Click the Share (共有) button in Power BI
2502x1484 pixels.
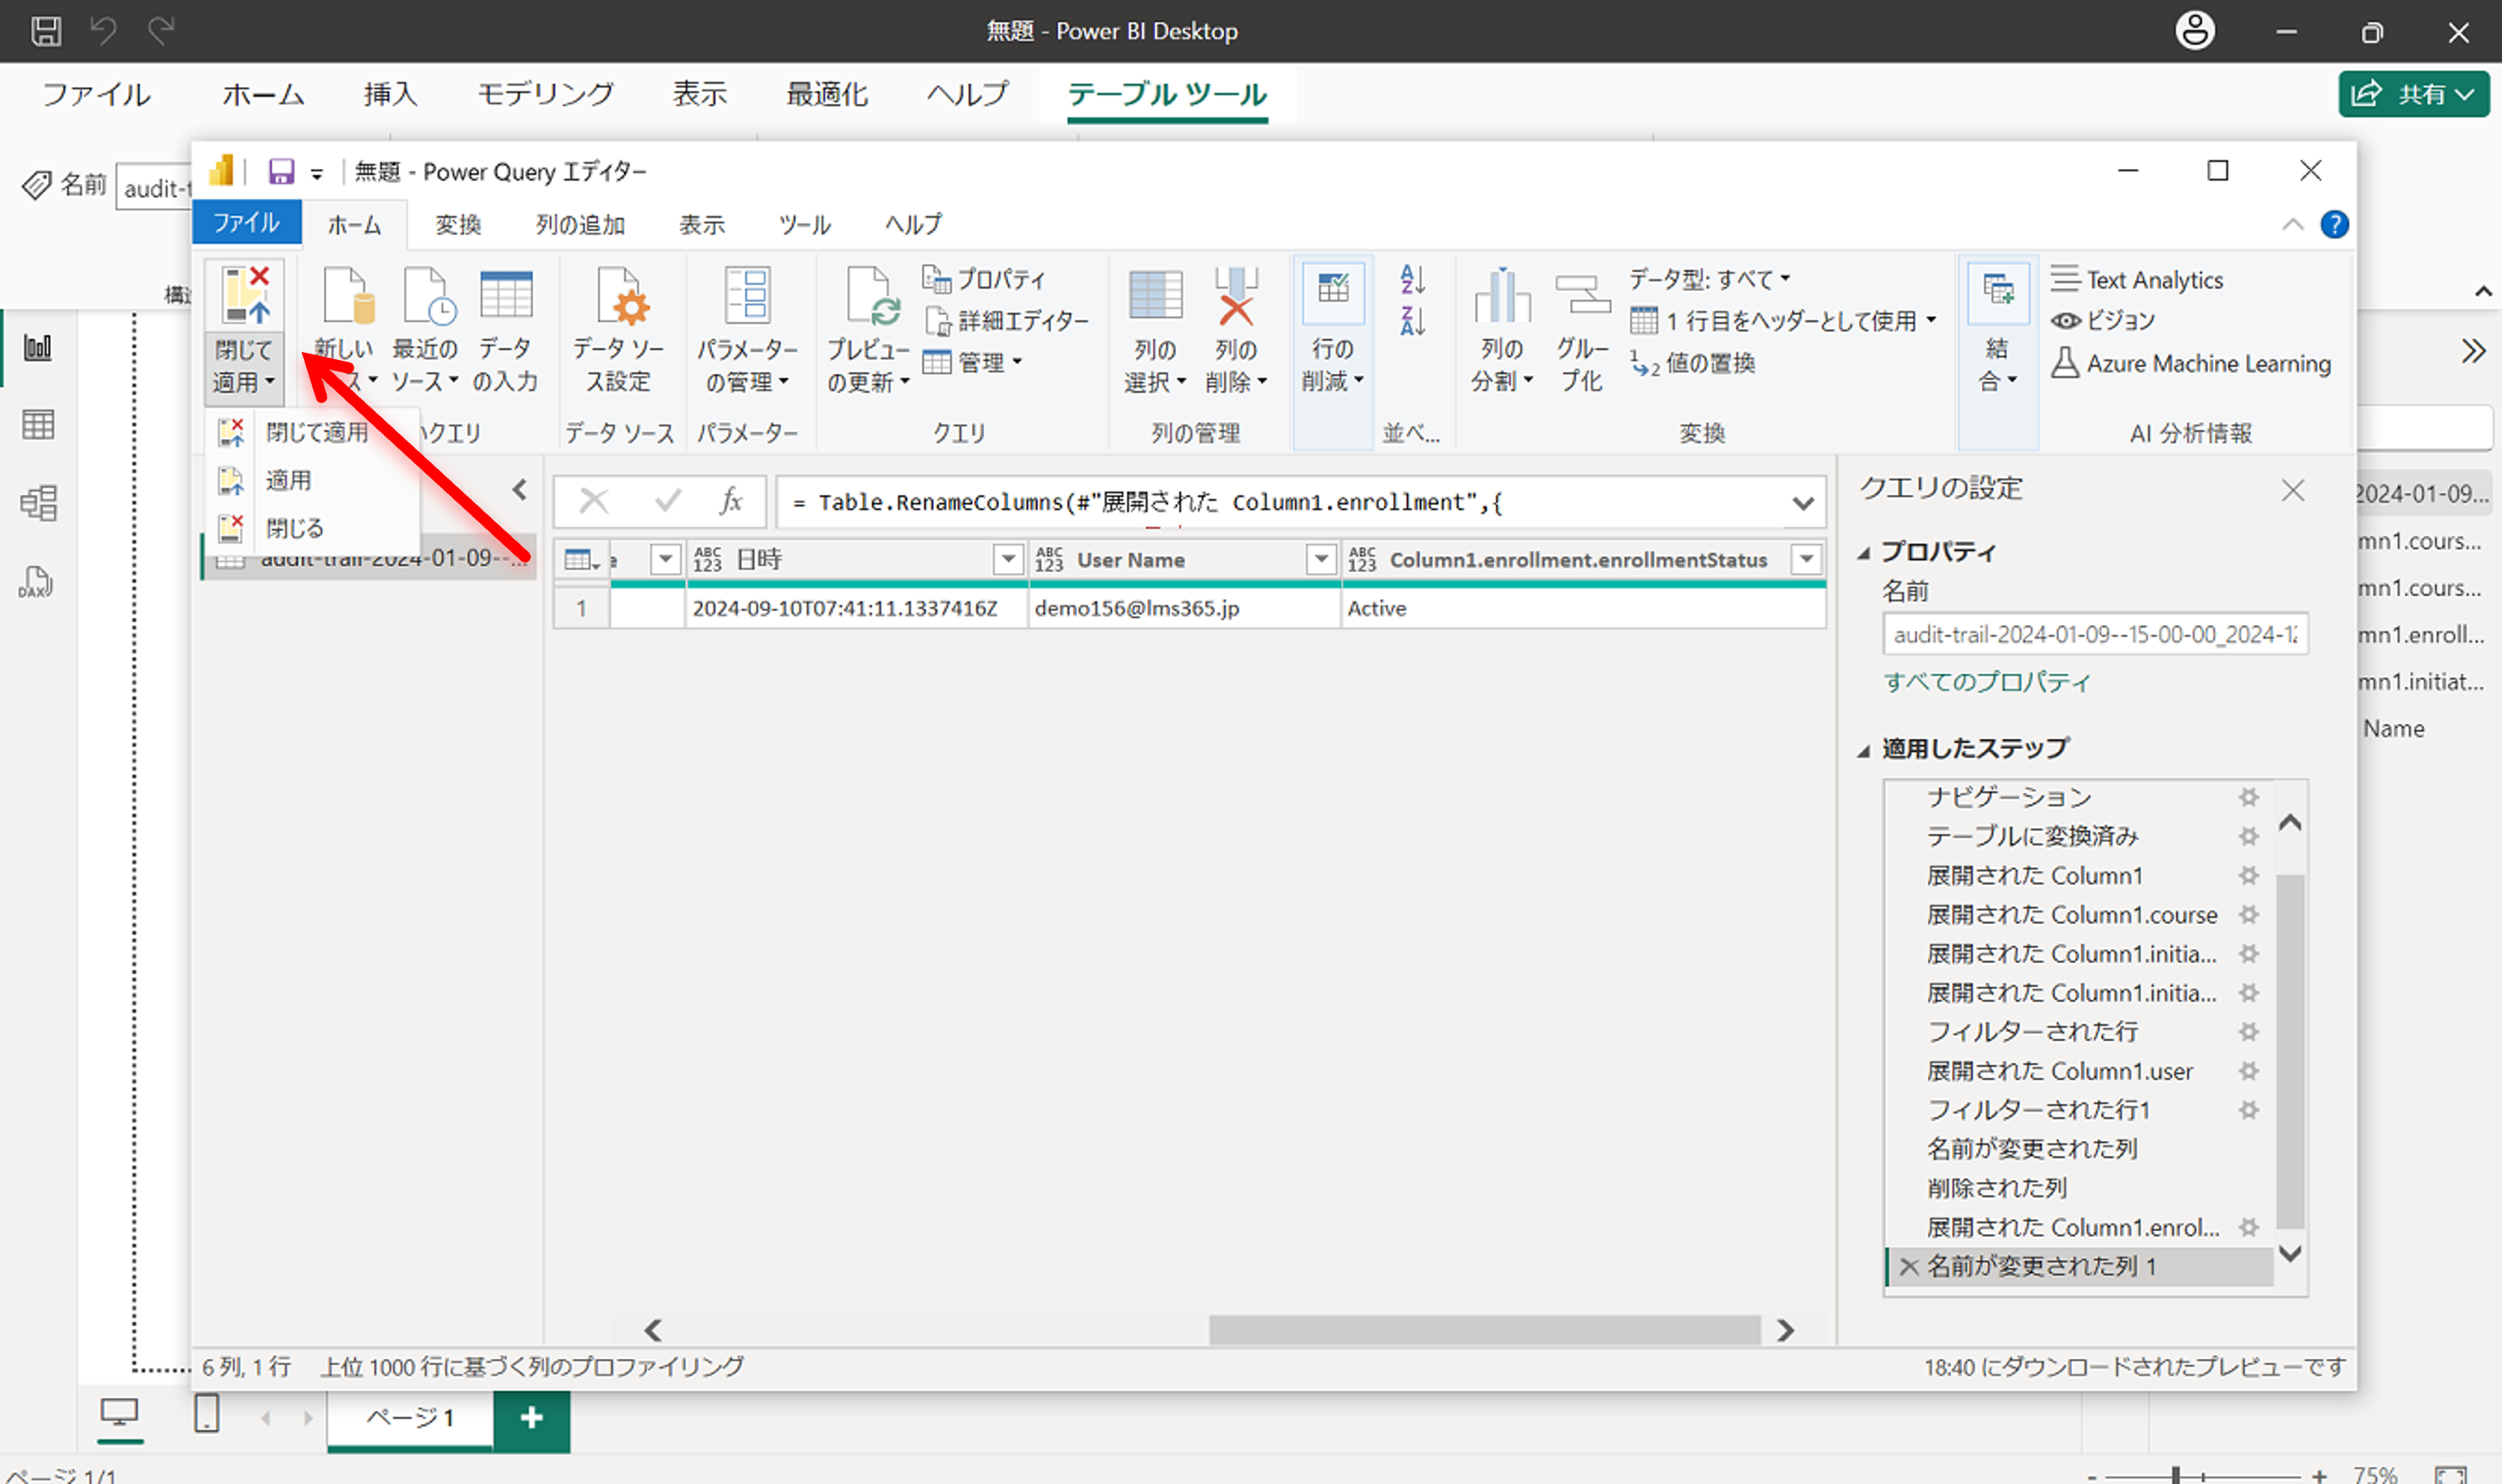tap(2413, 94)
